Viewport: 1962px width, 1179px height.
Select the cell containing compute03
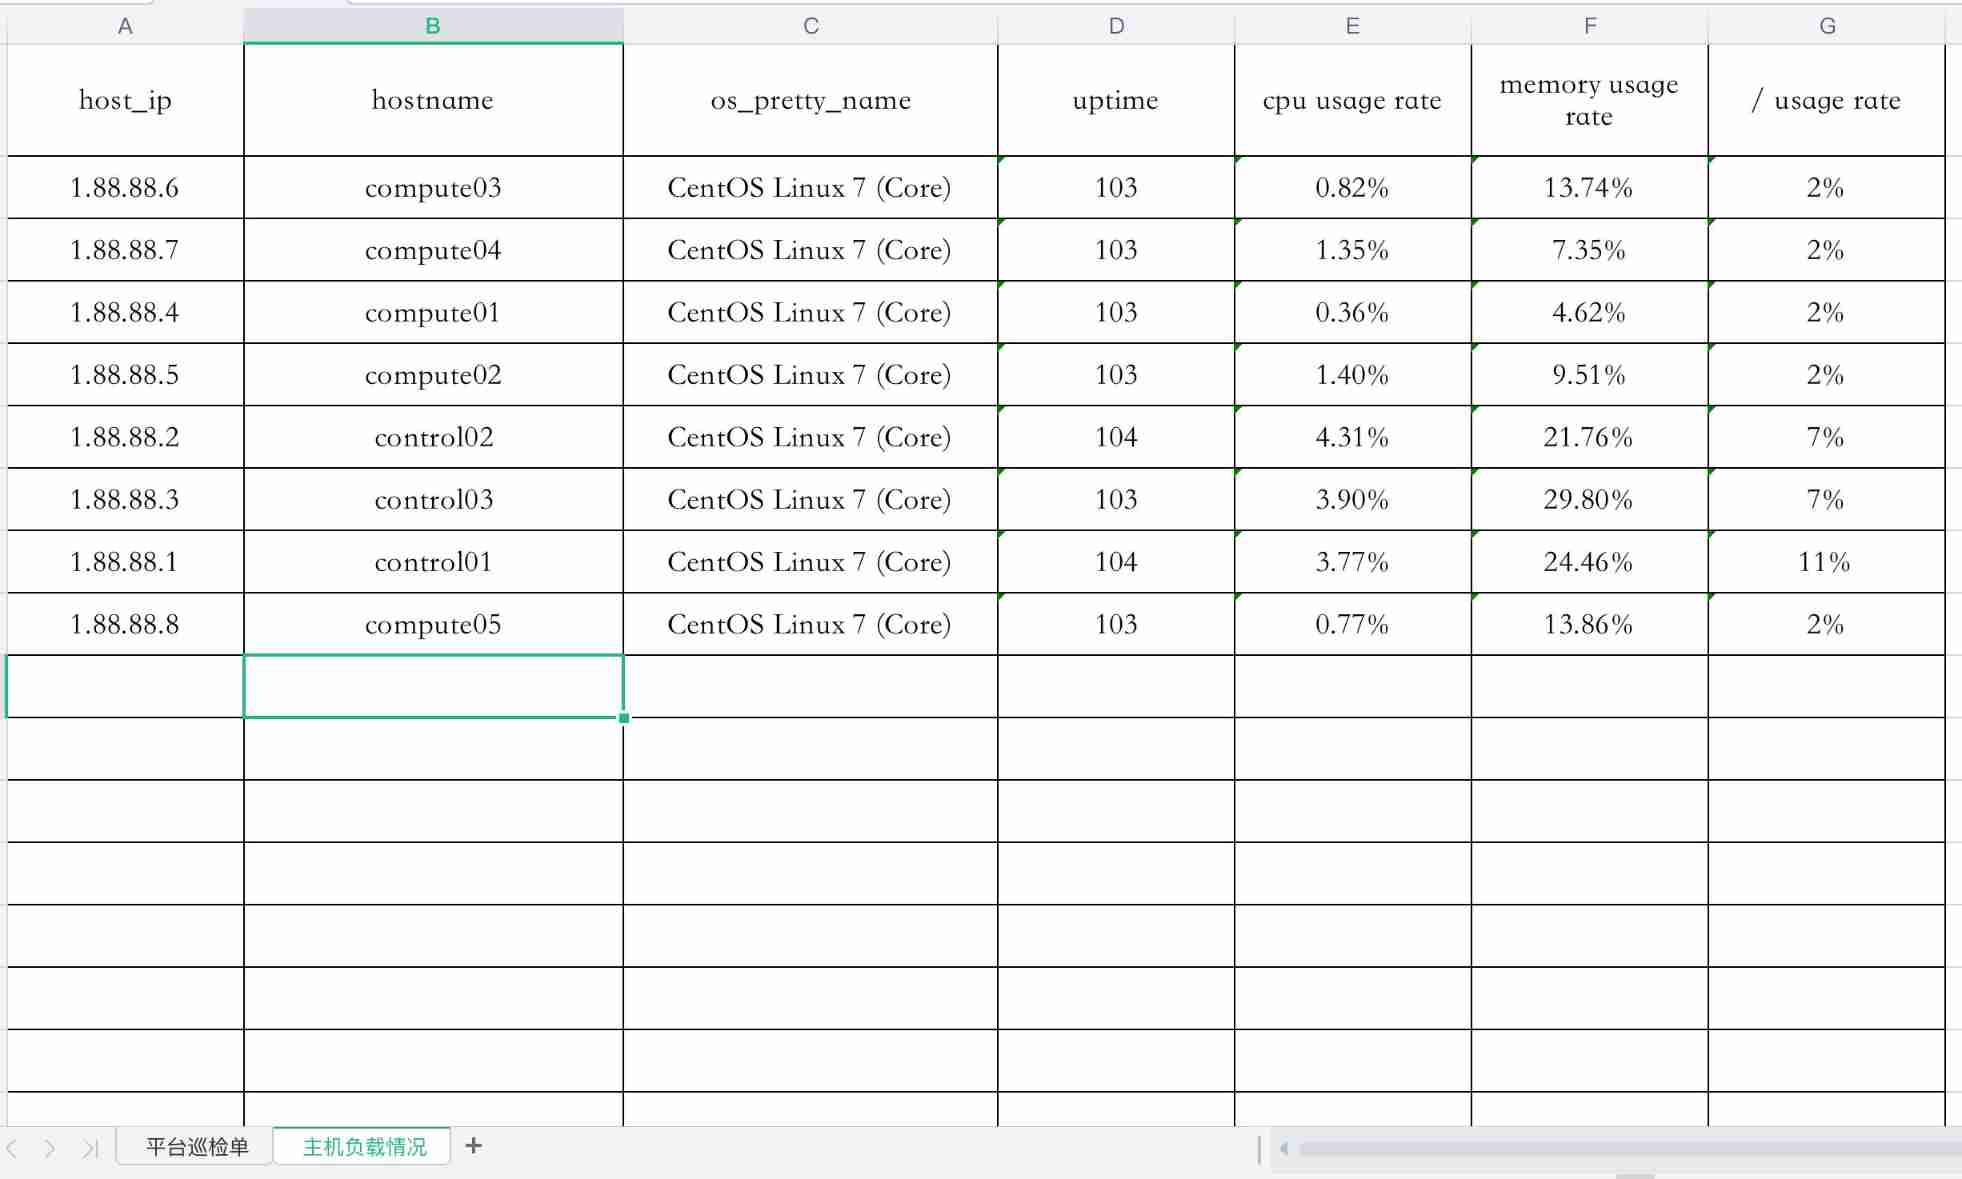point(432,187)
